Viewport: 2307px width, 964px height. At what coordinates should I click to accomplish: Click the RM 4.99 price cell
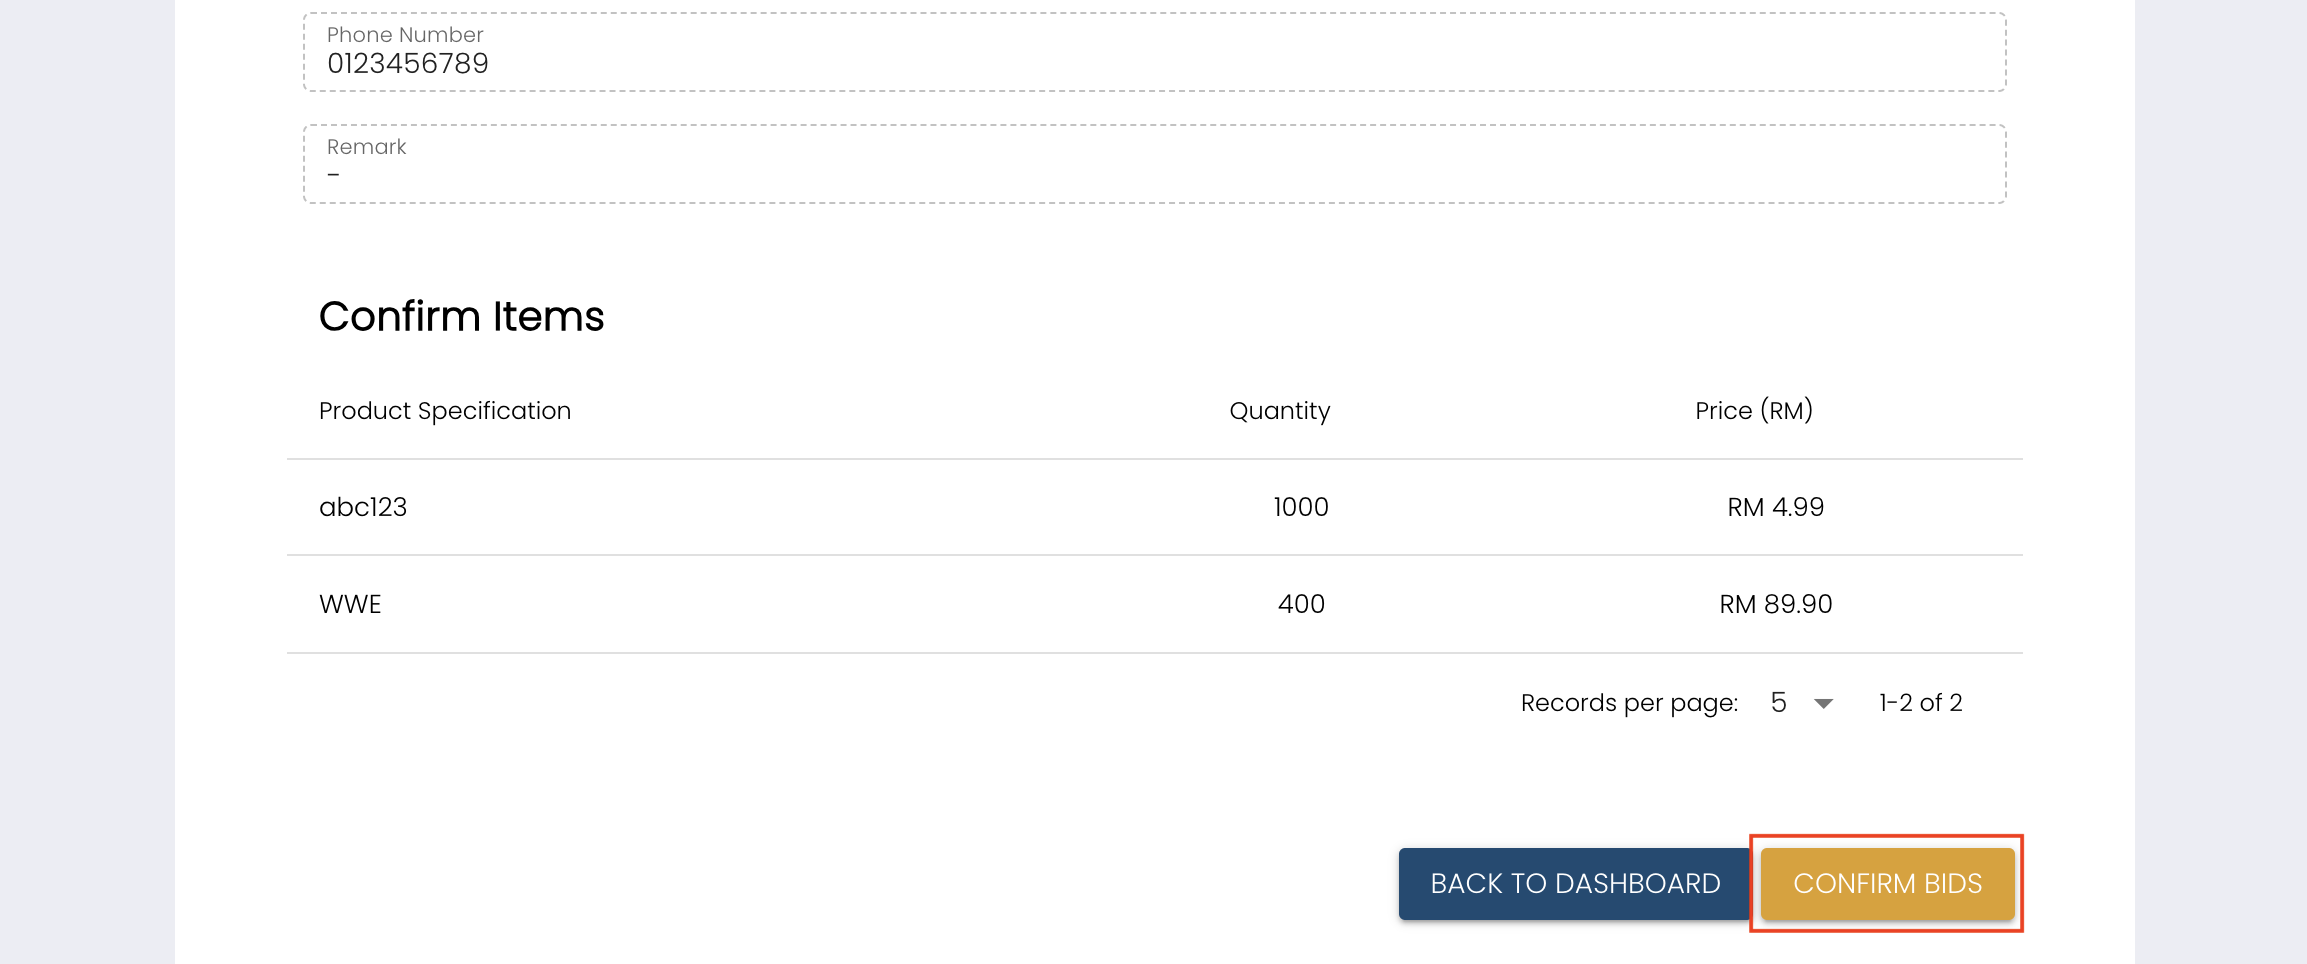(x=1775, y=507)
